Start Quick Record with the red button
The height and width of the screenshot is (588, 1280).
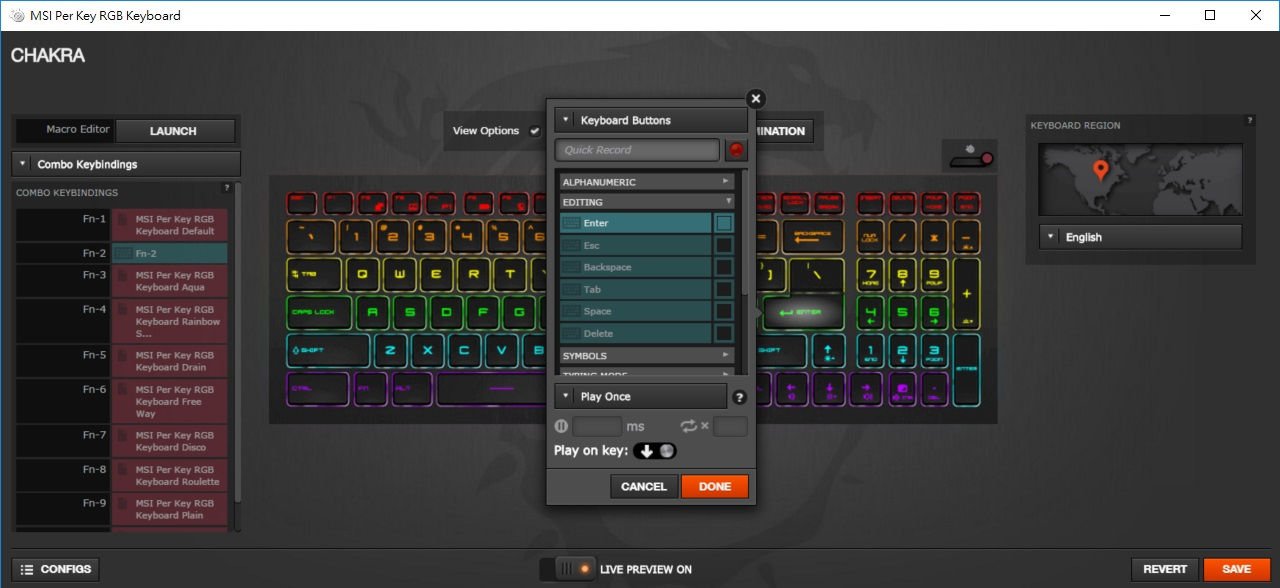[x=737, y=150]
